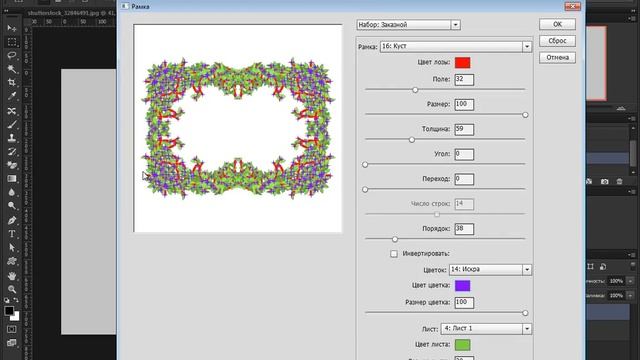The width and height of the screenshot is (640, 360).
Task: Open the Набор: Заказной dropdown
Action: pyautogui.click(x=409, y=25)
